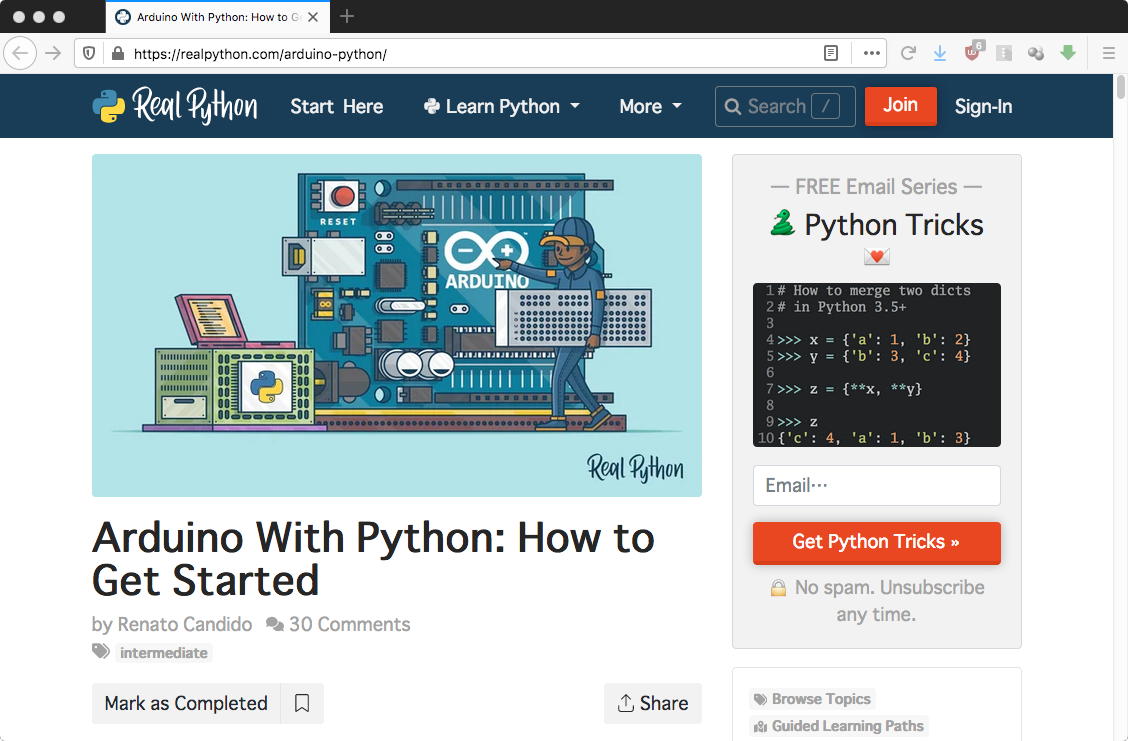Click the article title heading text
Image resolution: width=1128 pixels, height=741 pixels.
tap(373, 559)
